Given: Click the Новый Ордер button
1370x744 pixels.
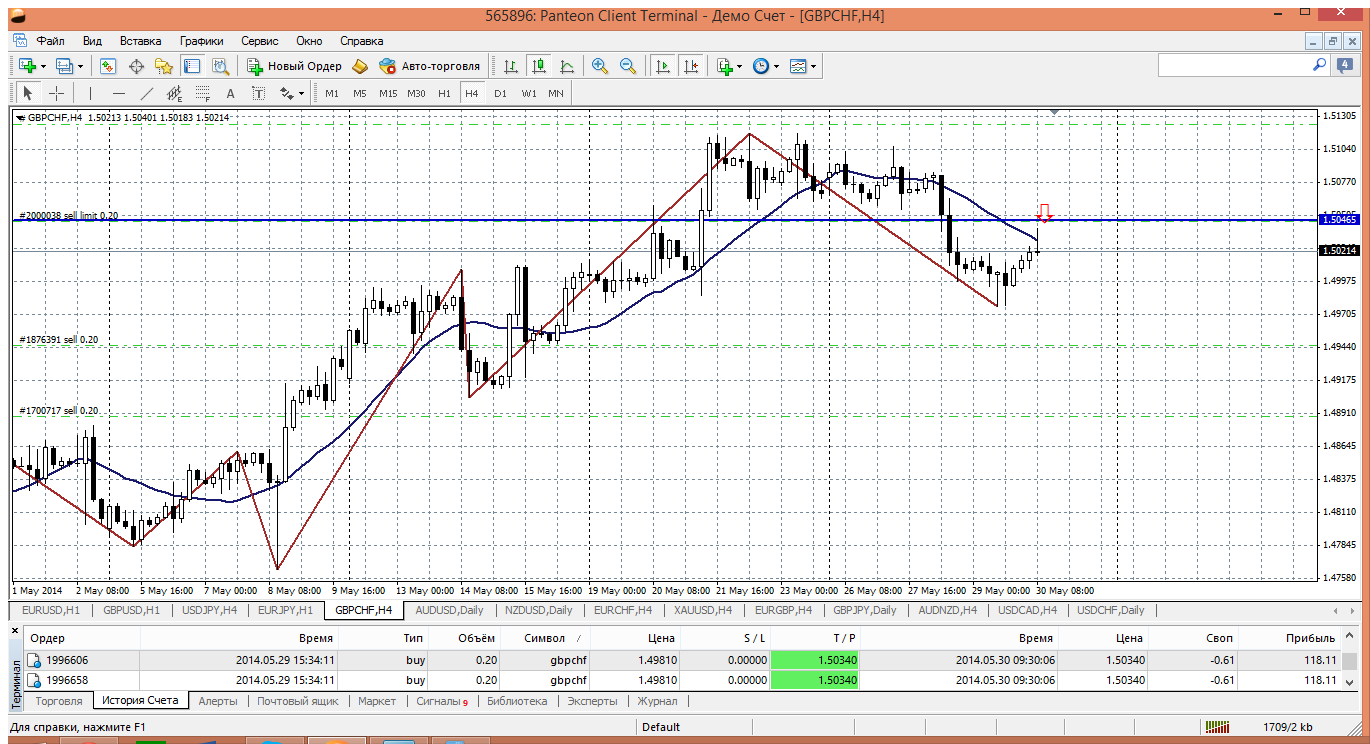Looking at the screenshot, I should pos(295,66).
